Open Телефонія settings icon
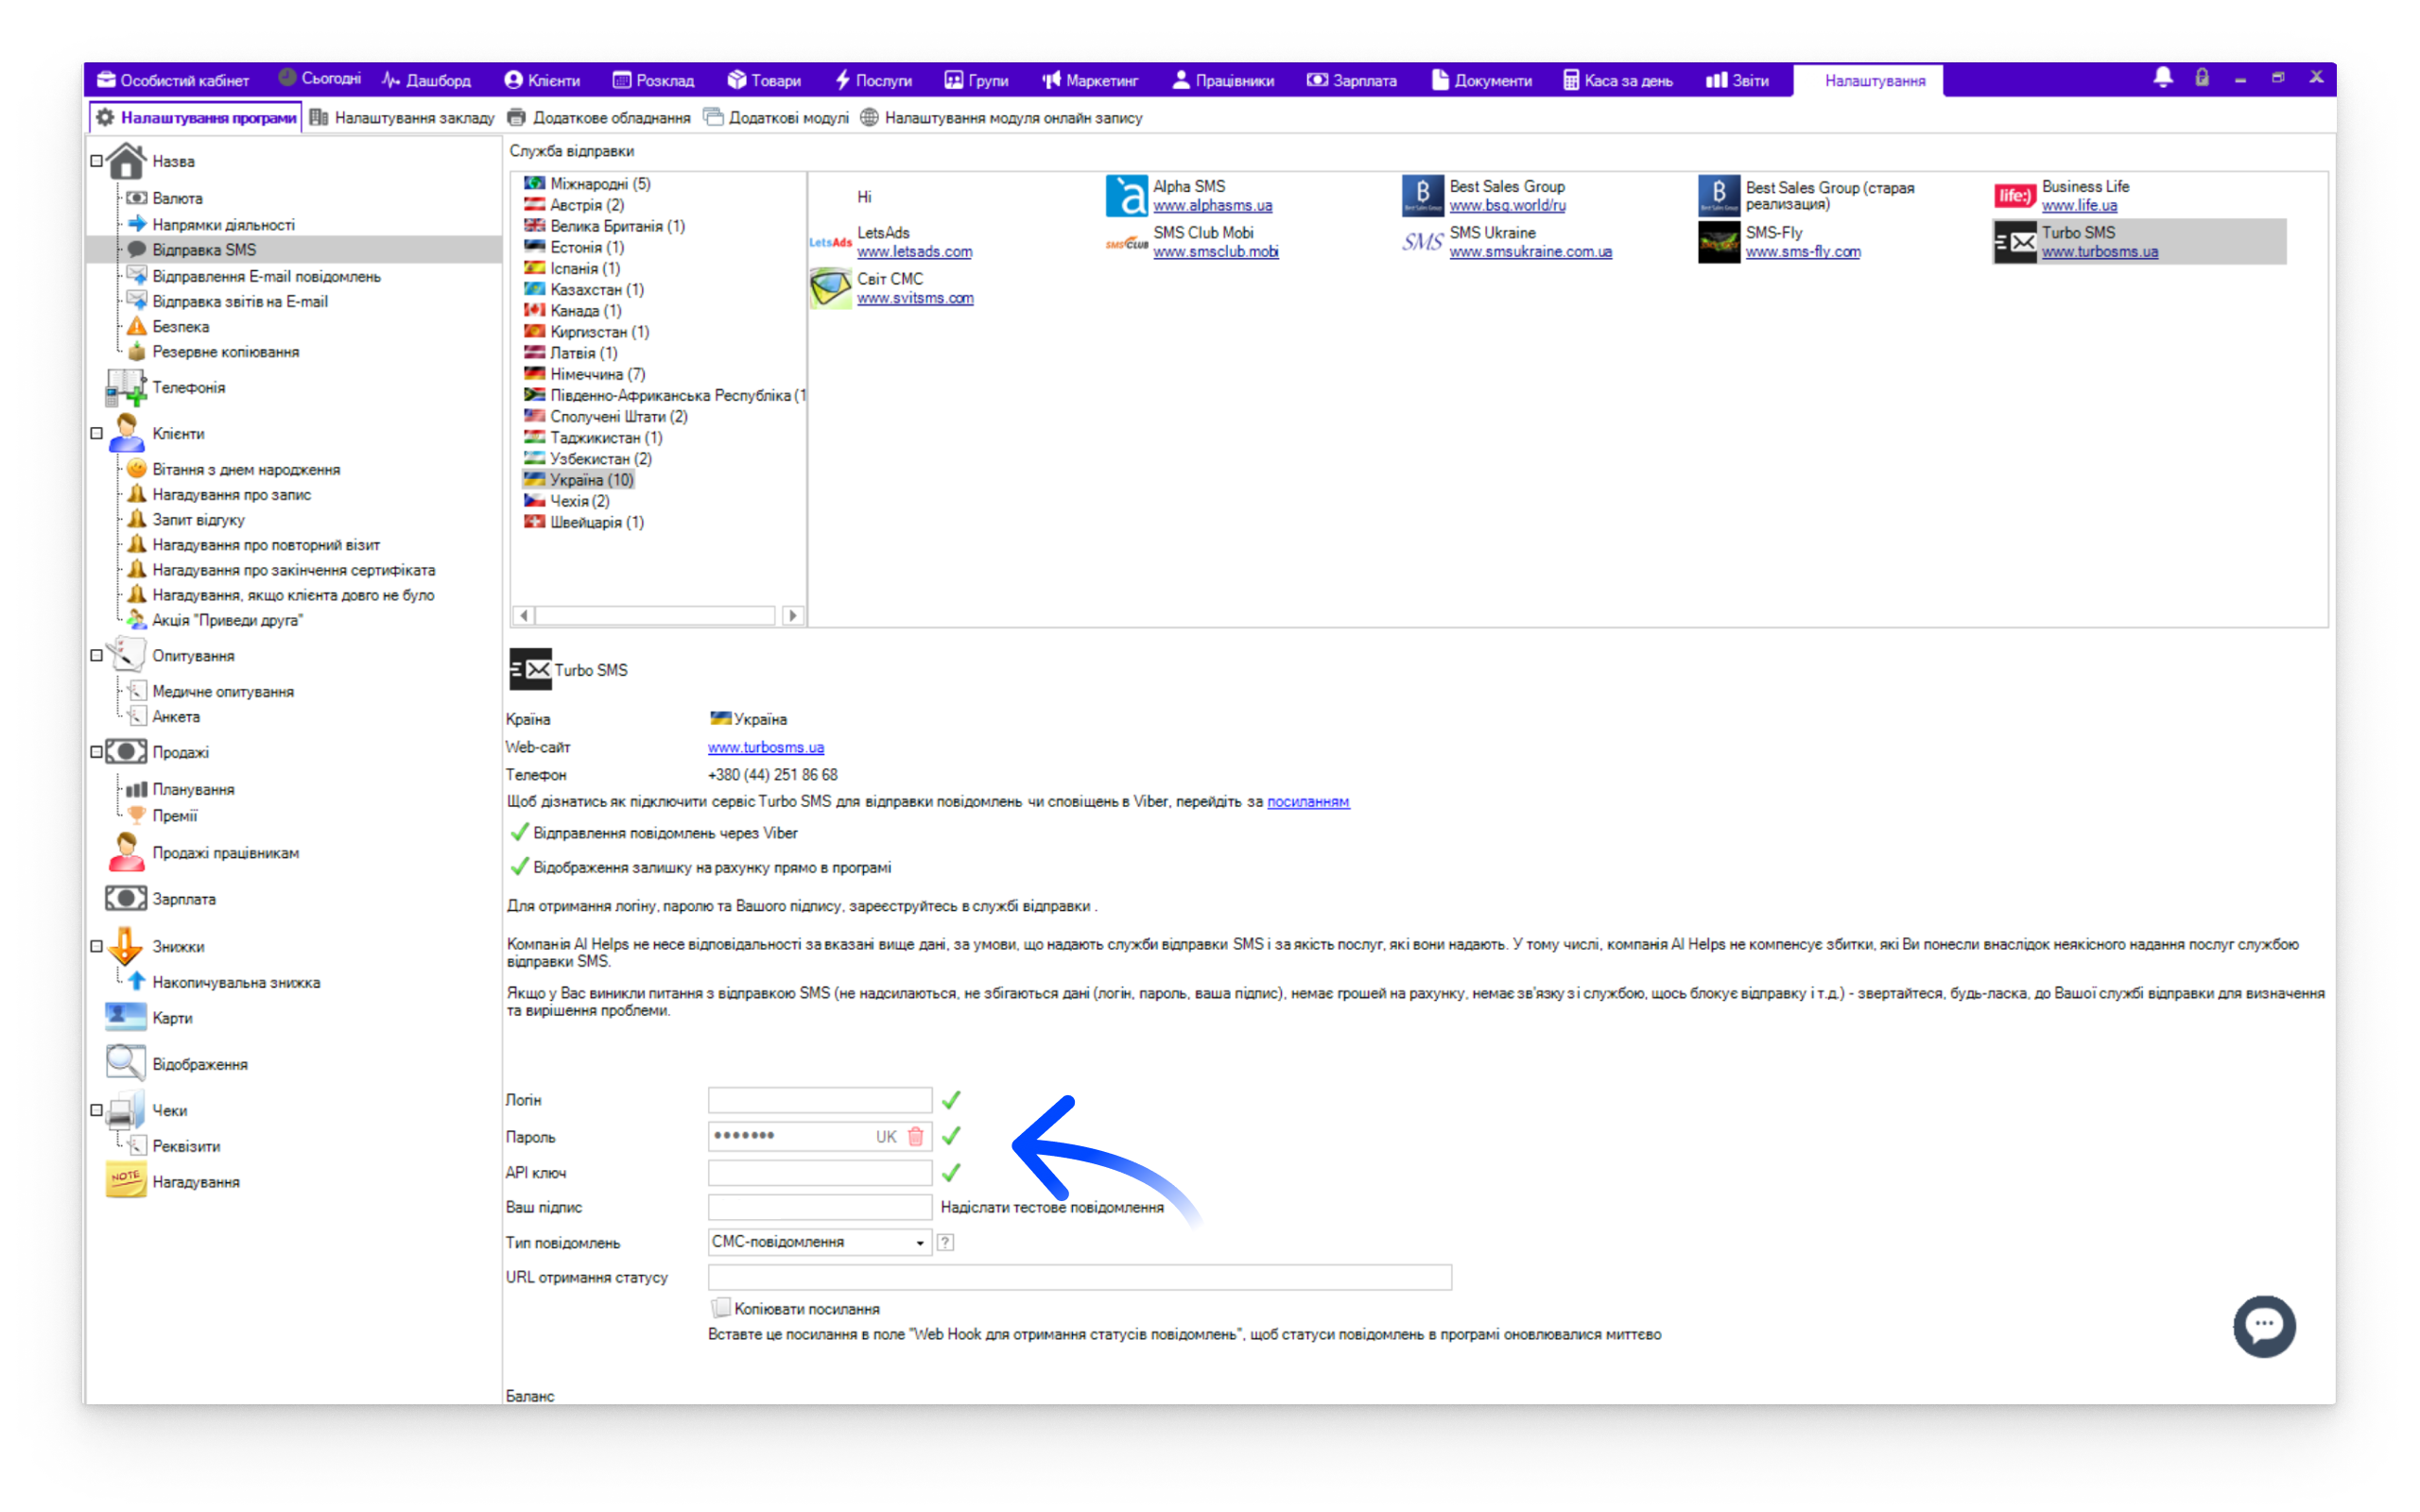2420x1512 pixels. pos(126,387)
